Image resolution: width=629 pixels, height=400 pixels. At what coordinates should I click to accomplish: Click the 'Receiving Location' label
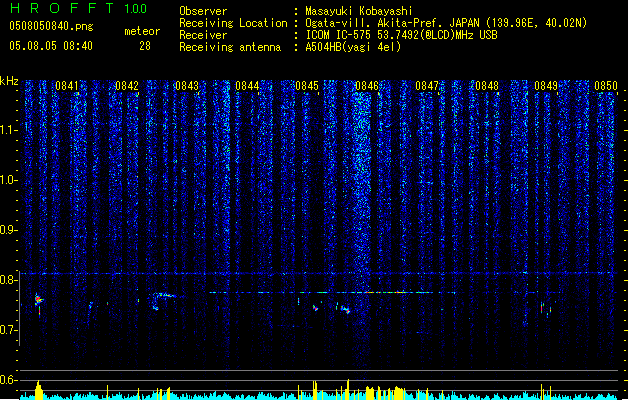[x=233, y=23]
